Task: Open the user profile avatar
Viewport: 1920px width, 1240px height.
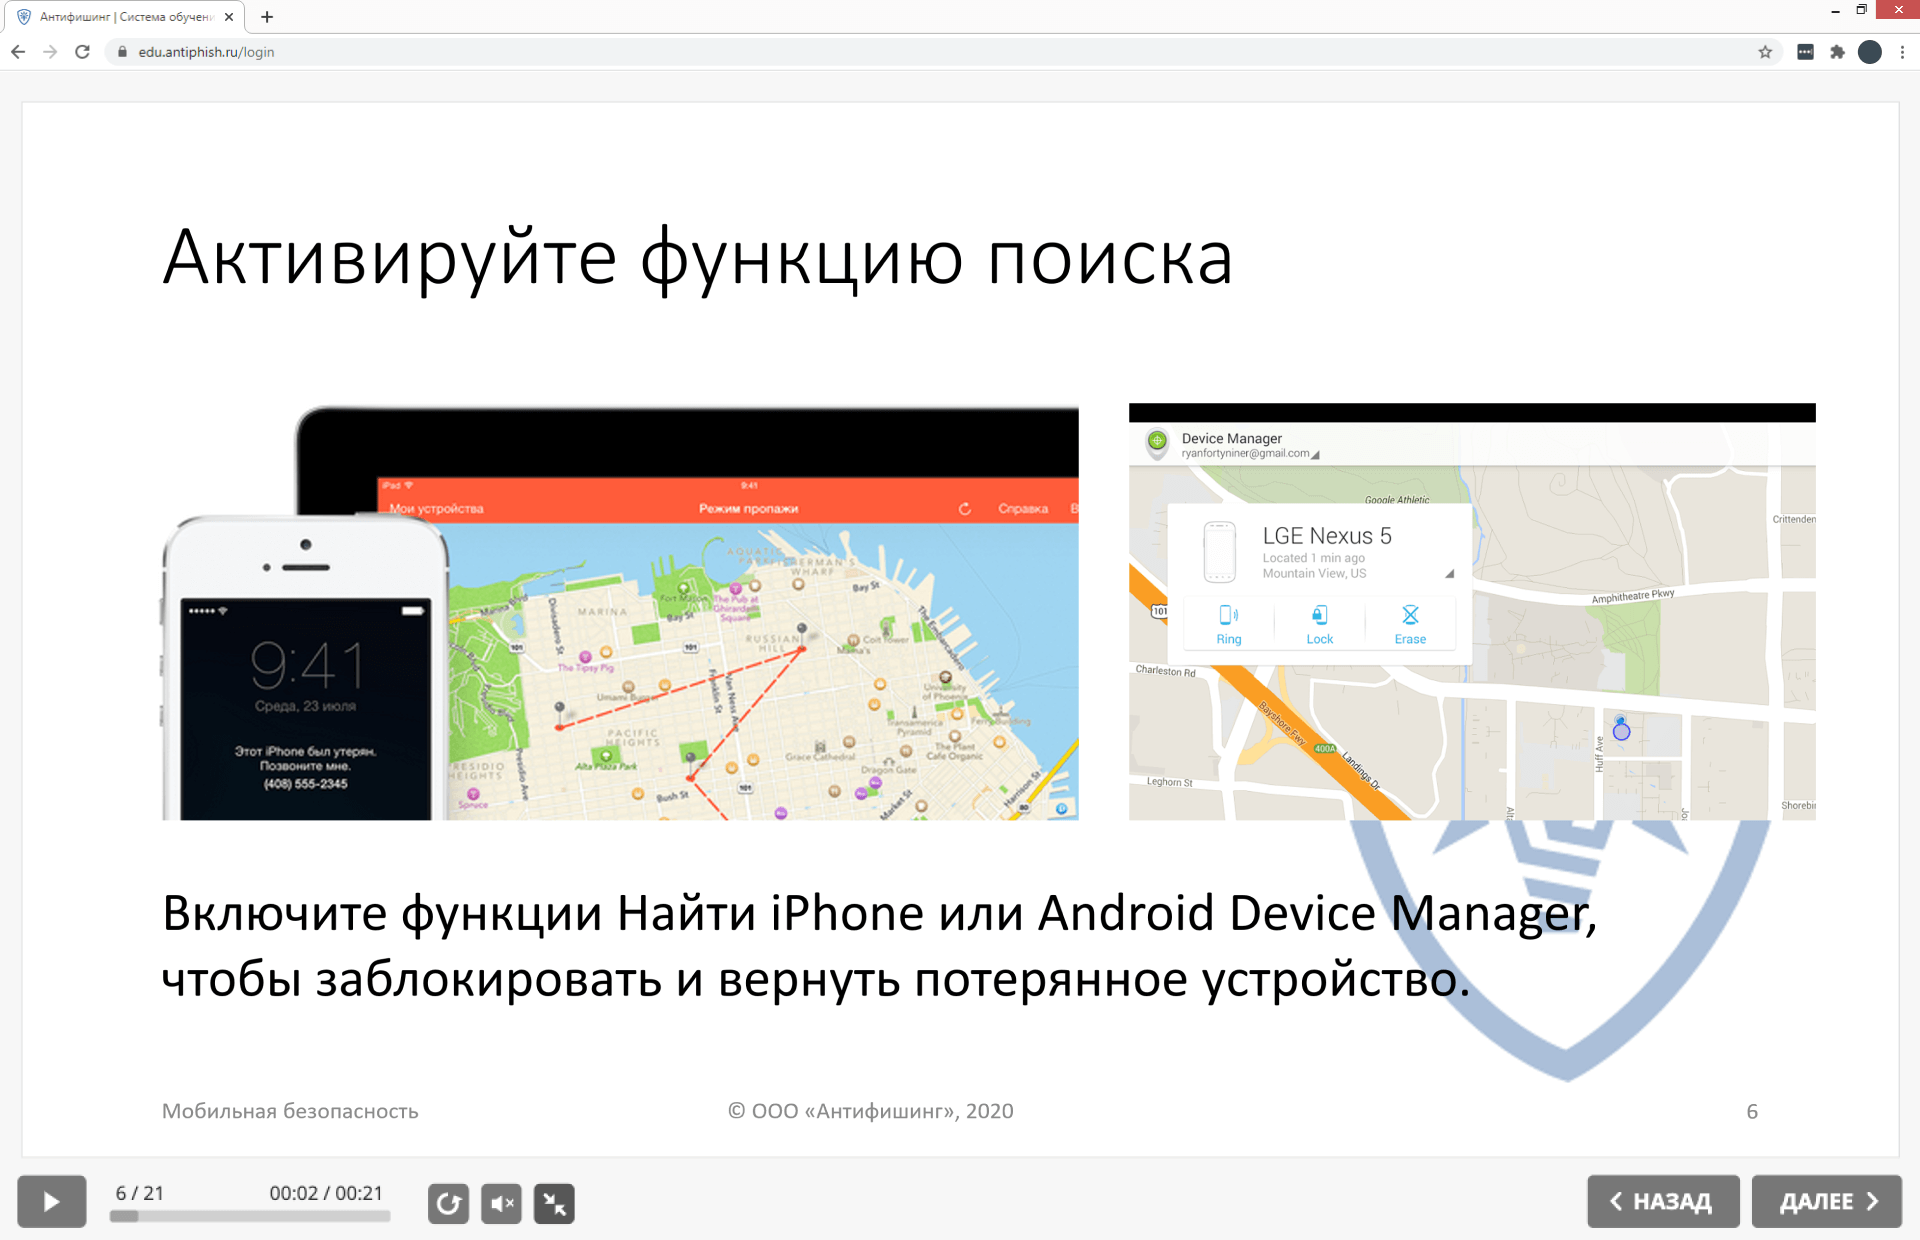Action: pos(1869,52)
